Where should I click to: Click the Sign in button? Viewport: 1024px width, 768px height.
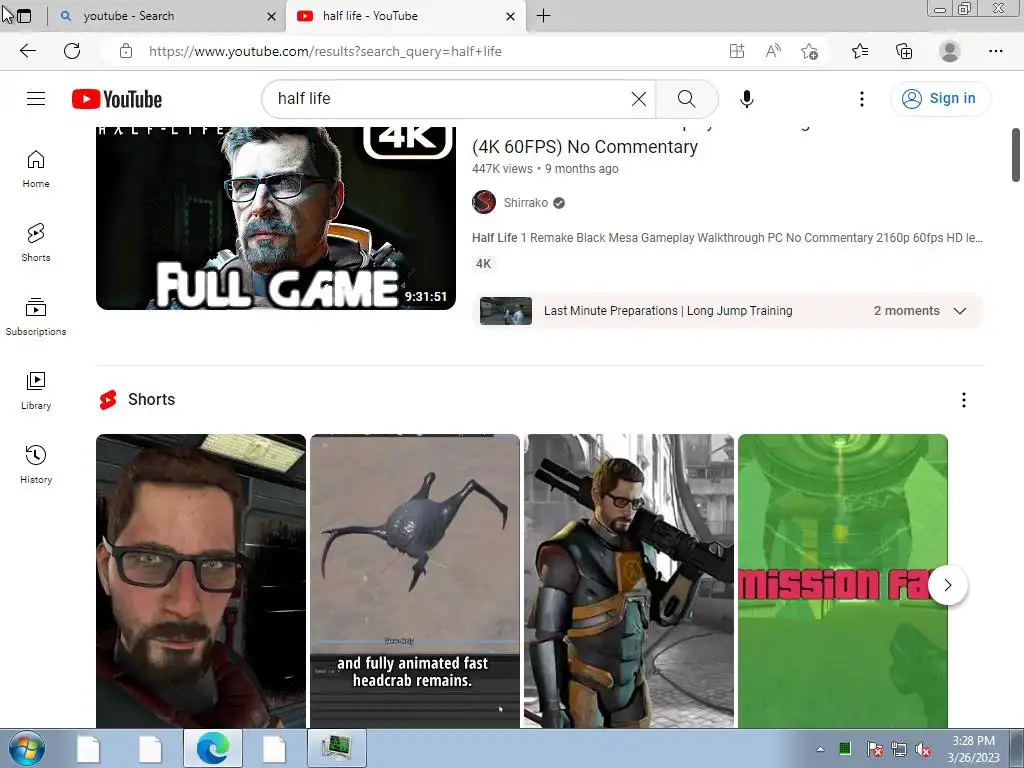click(940, 99)
